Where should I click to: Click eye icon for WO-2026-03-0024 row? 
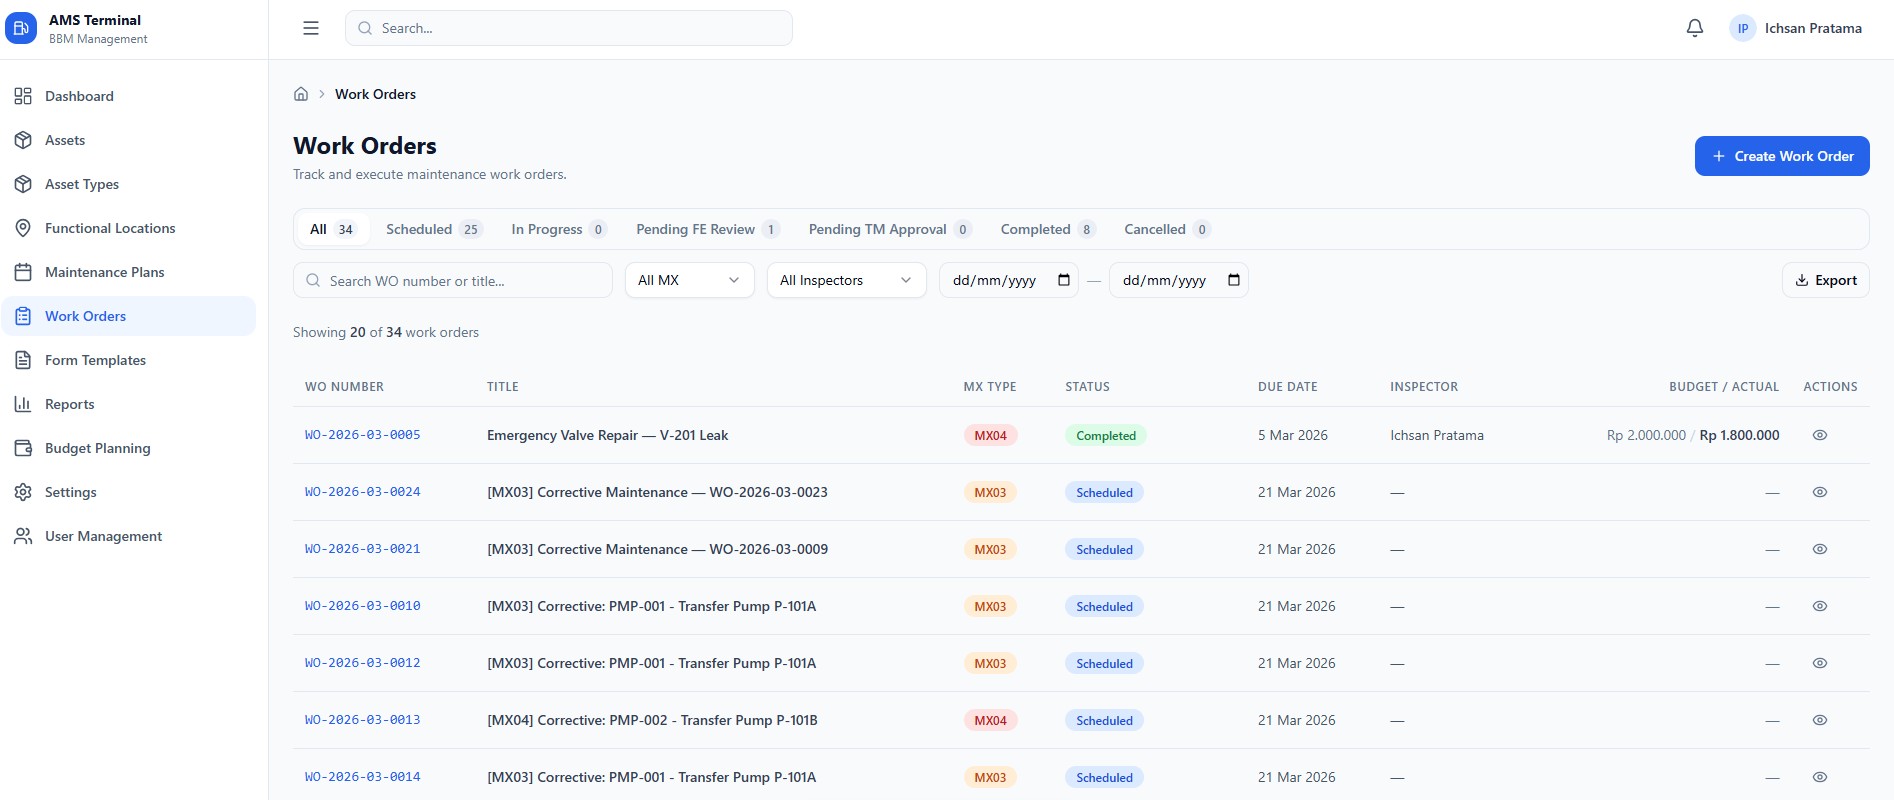tap(1819, 492)
